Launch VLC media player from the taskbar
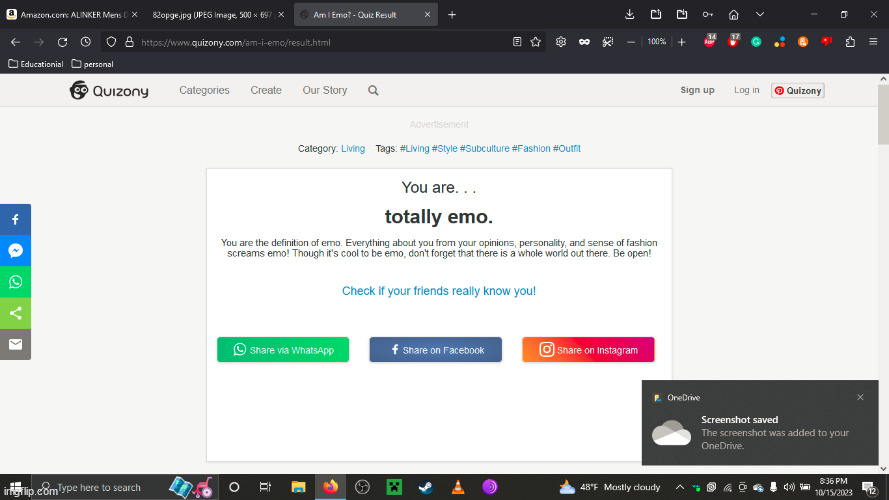 tap(458, 487)
